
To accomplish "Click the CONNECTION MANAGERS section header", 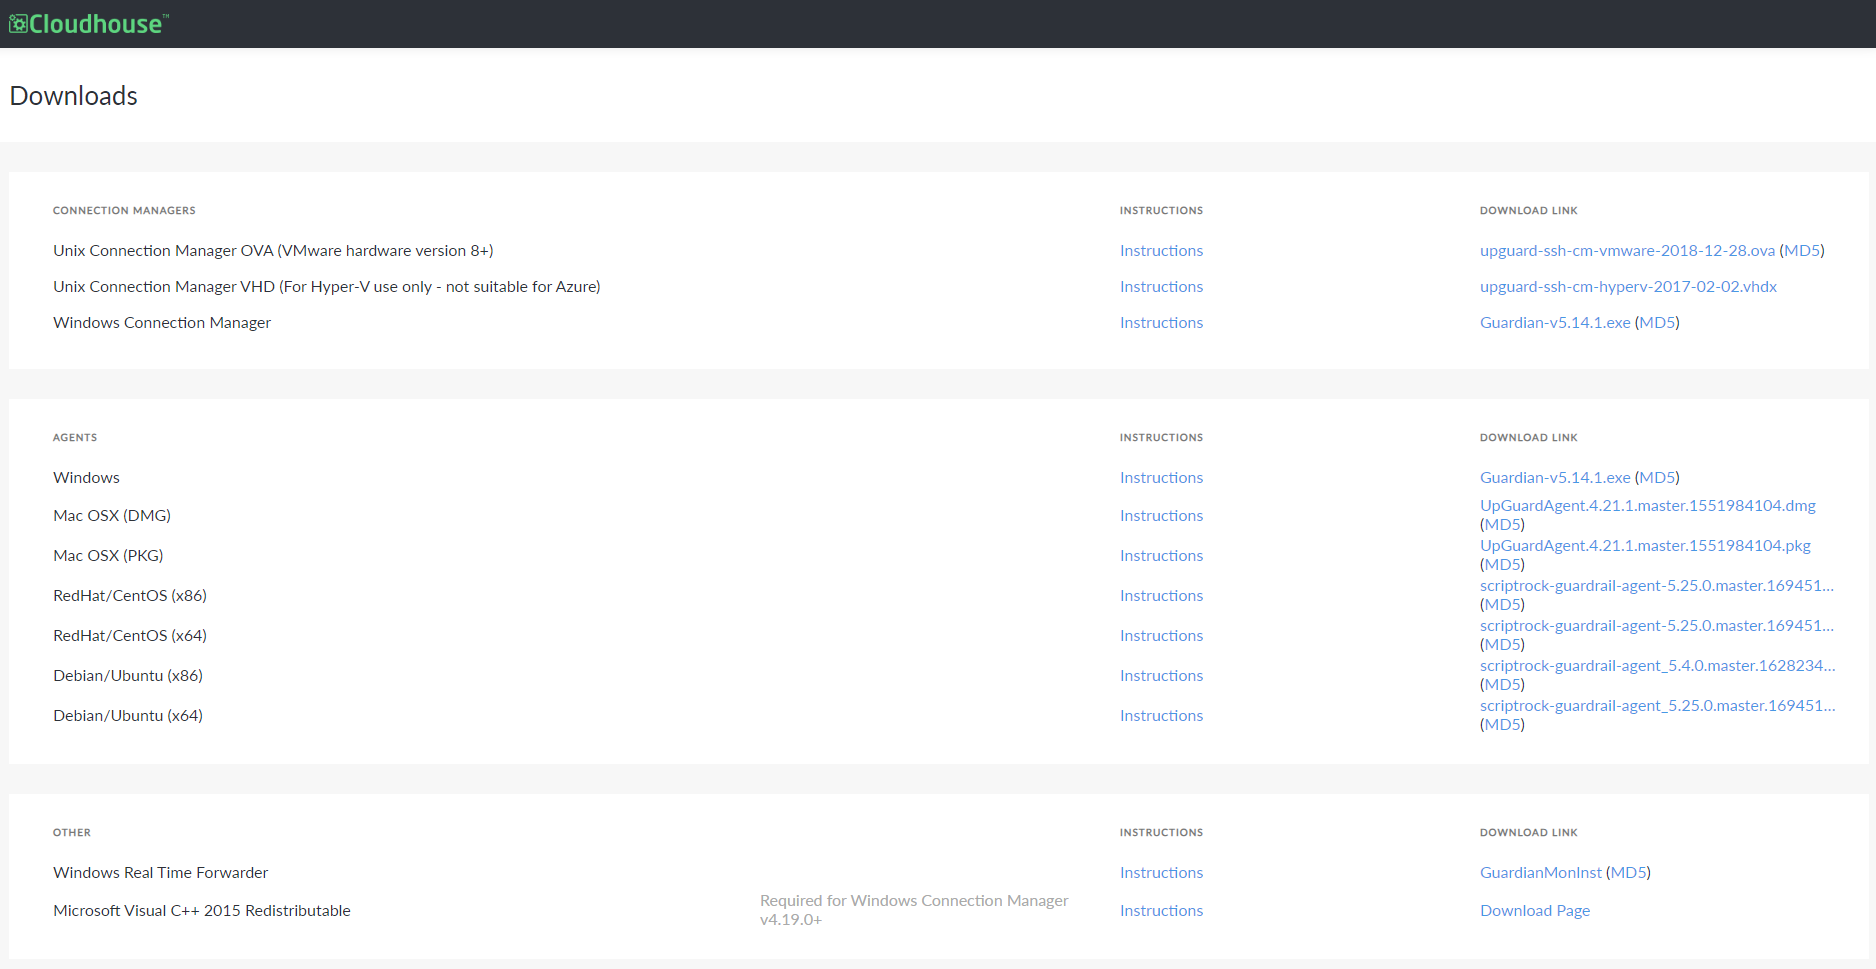I will pyautogui.click(x=124, y=211).
